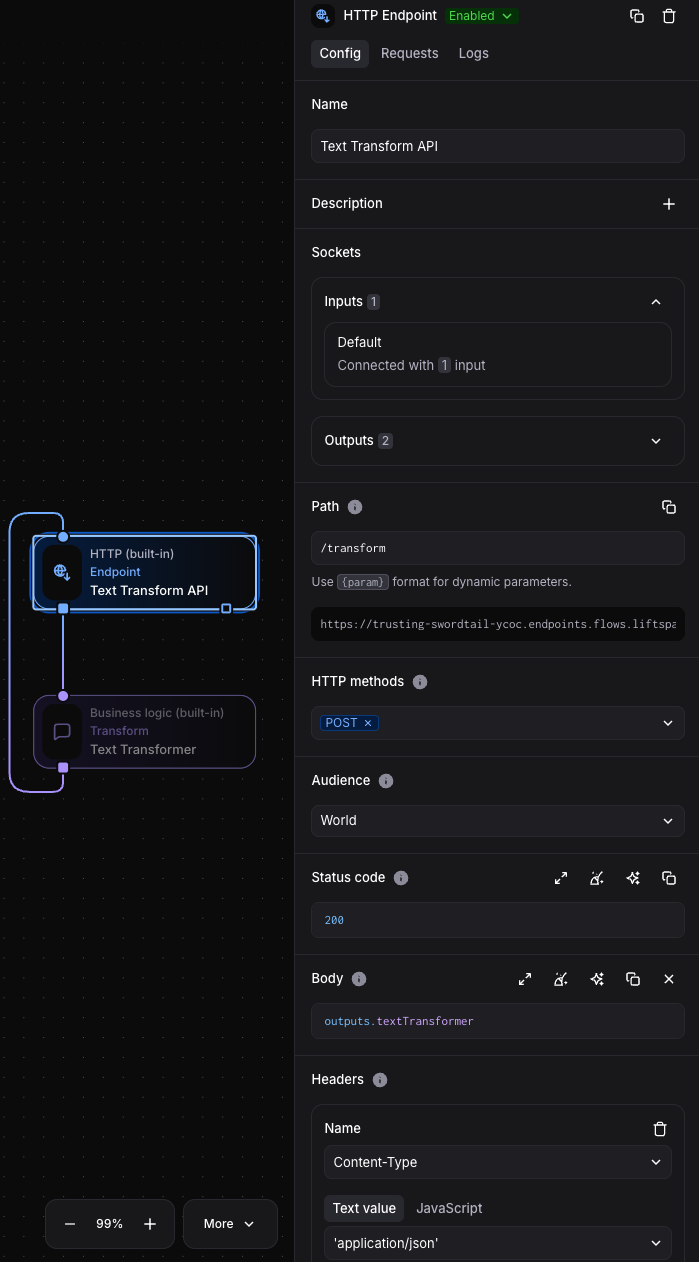Copy the Path value

point(669,507)
